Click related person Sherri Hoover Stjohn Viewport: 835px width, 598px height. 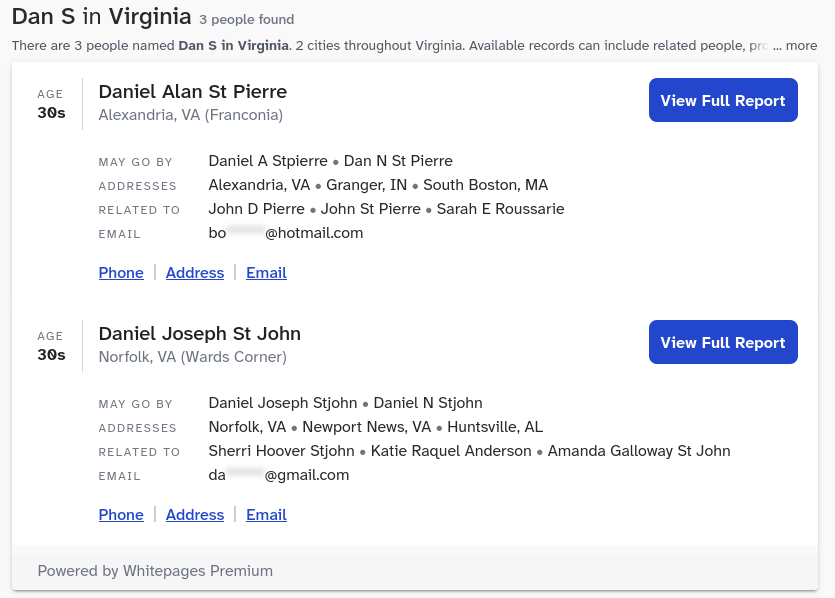(281, 451)
